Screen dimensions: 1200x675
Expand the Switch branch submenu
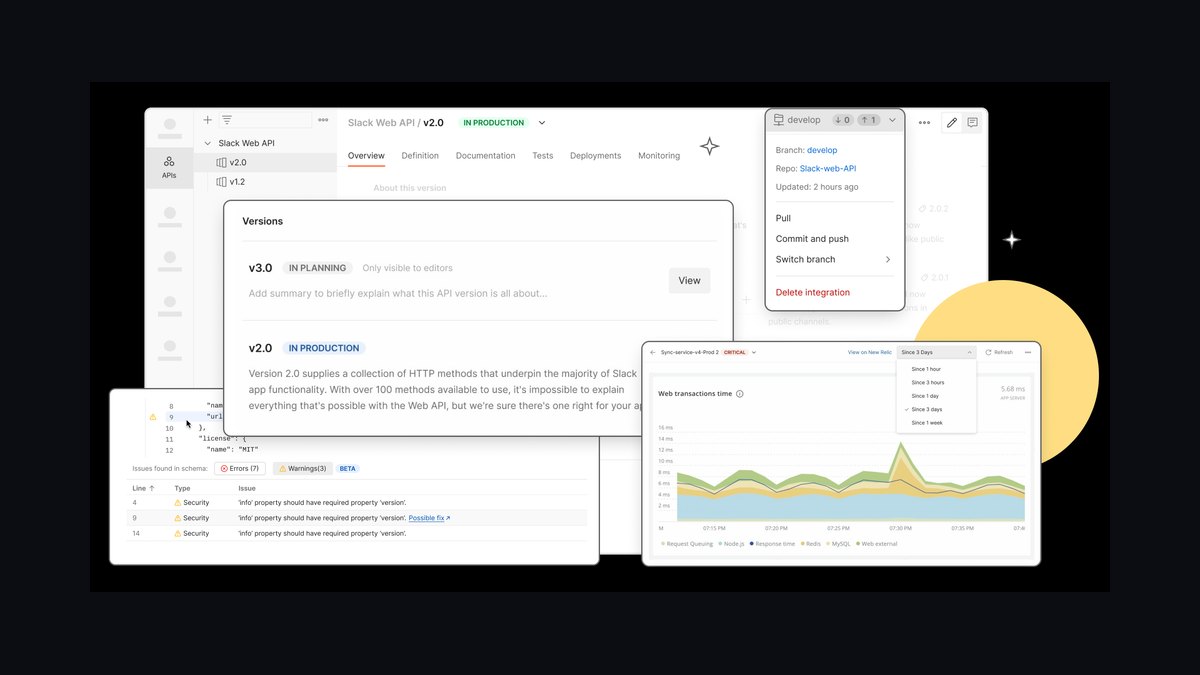[888, 259]
